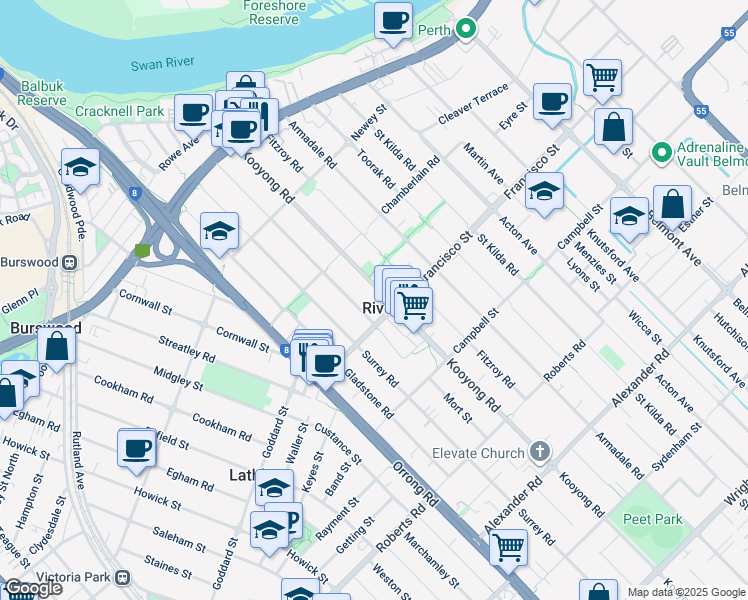This screenshot has height=600, width=748.
Task: Click the Mort St street label
Action: 457,408
